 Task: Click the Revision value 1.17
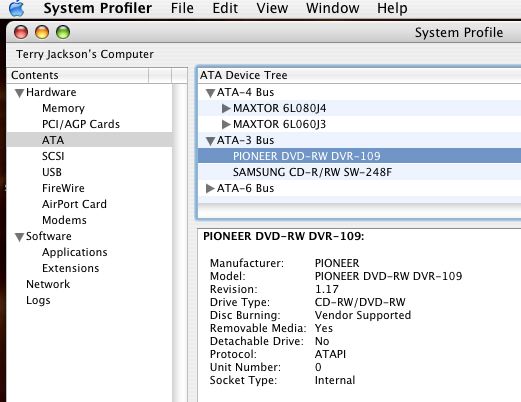click(x=327, y=289)
